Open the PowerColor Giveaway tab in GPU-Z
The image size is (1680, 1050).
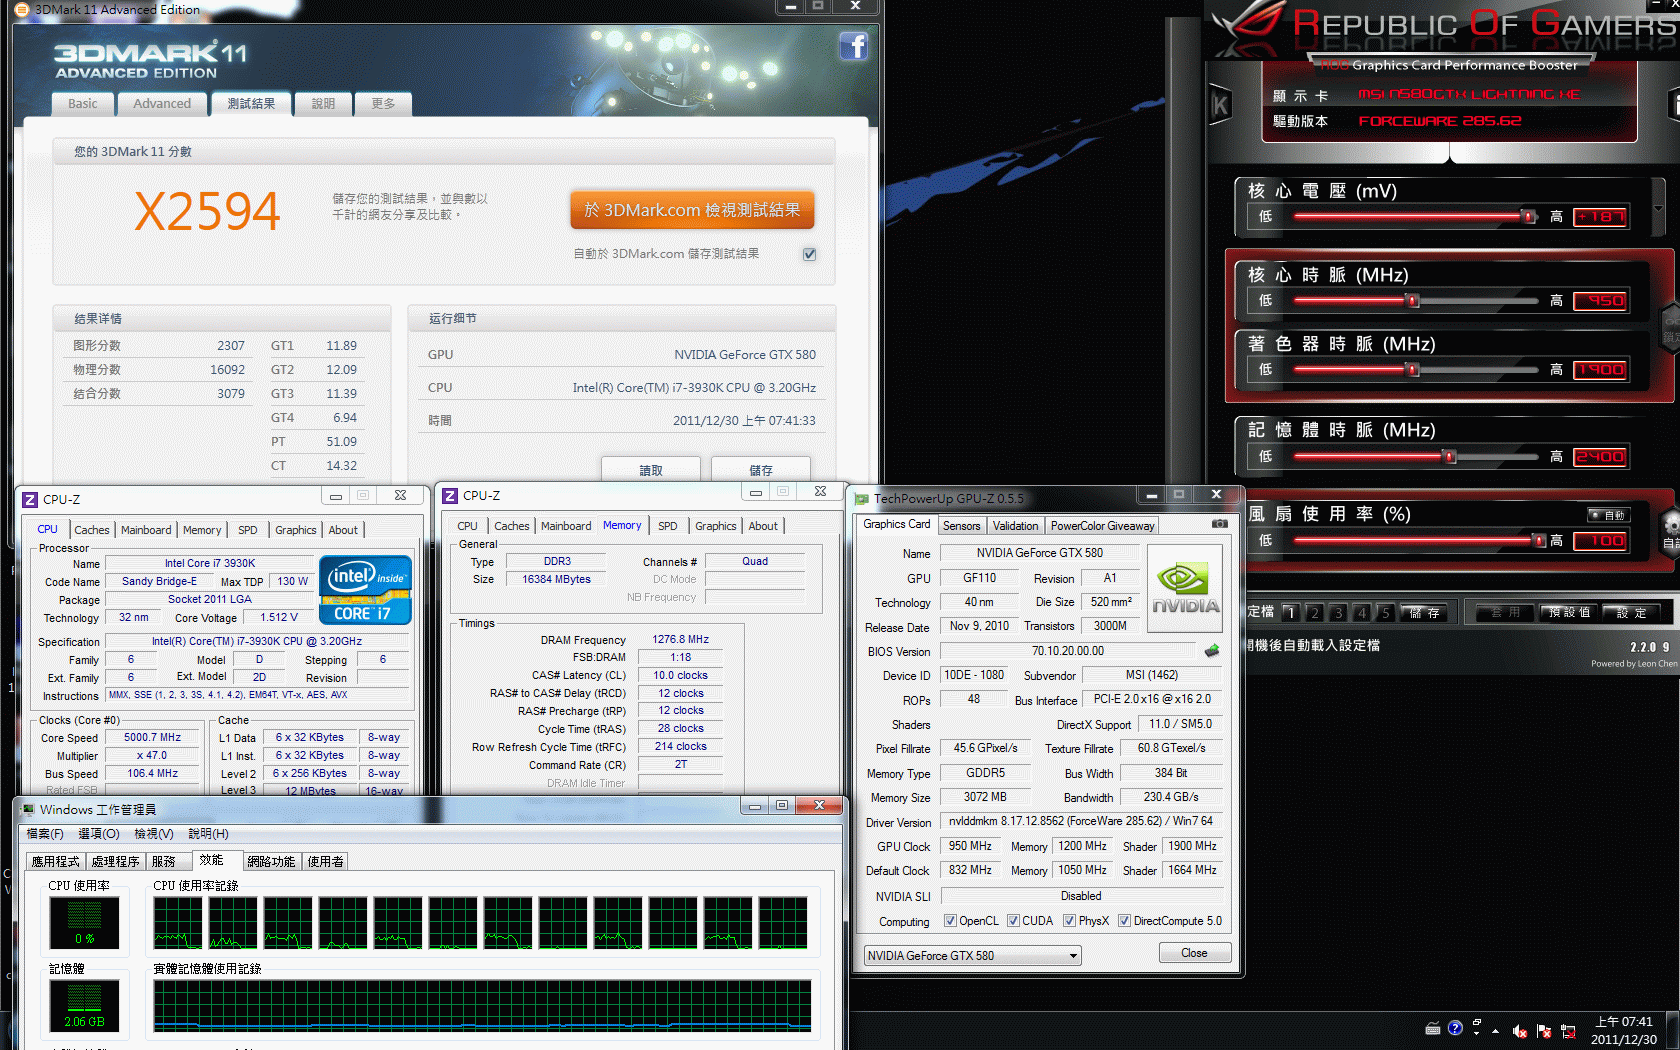pyautogui.click(x=1102, y=526)
